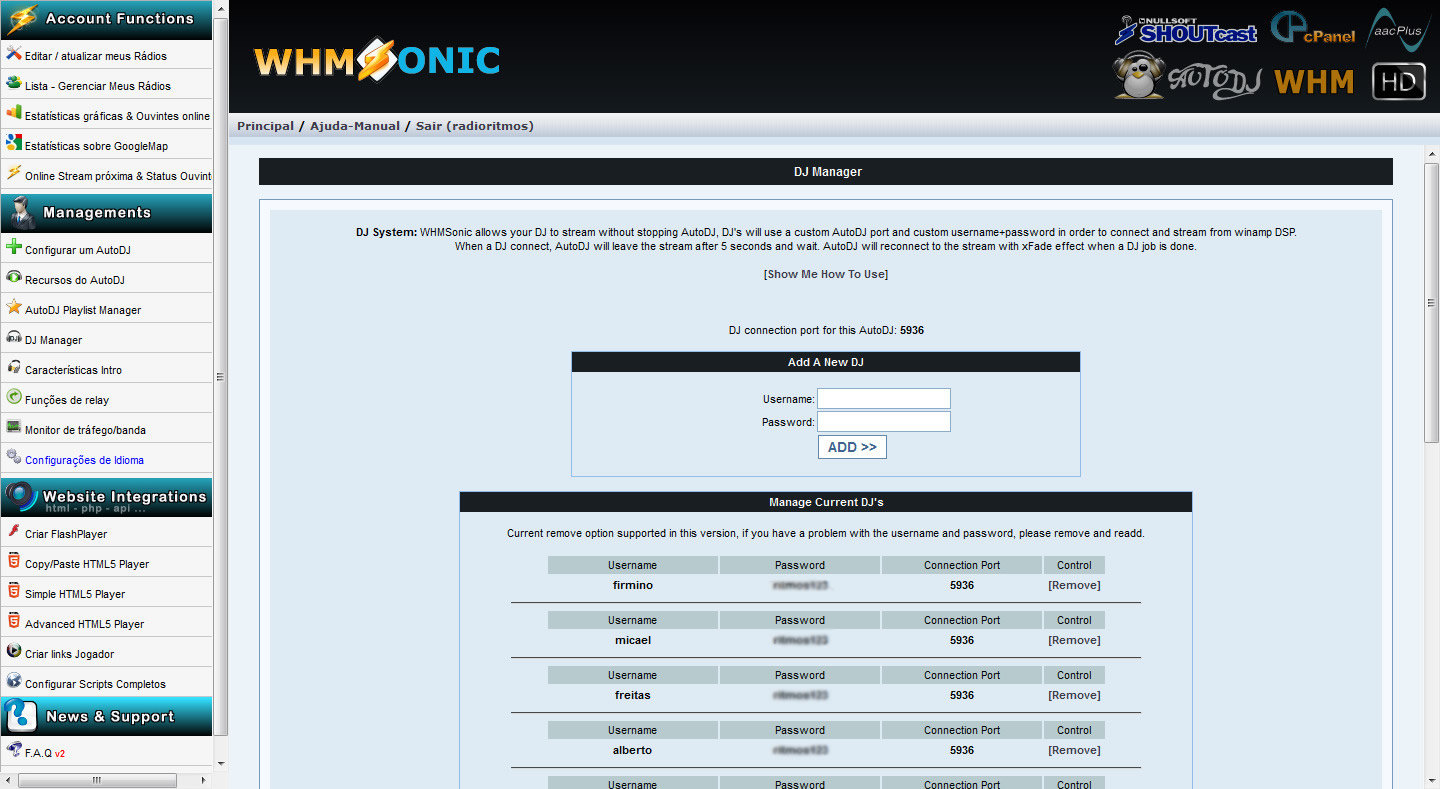
Task: Click the HTML5 icon beside Copy/Paste HTML5 Player
Action: [13, 561]
